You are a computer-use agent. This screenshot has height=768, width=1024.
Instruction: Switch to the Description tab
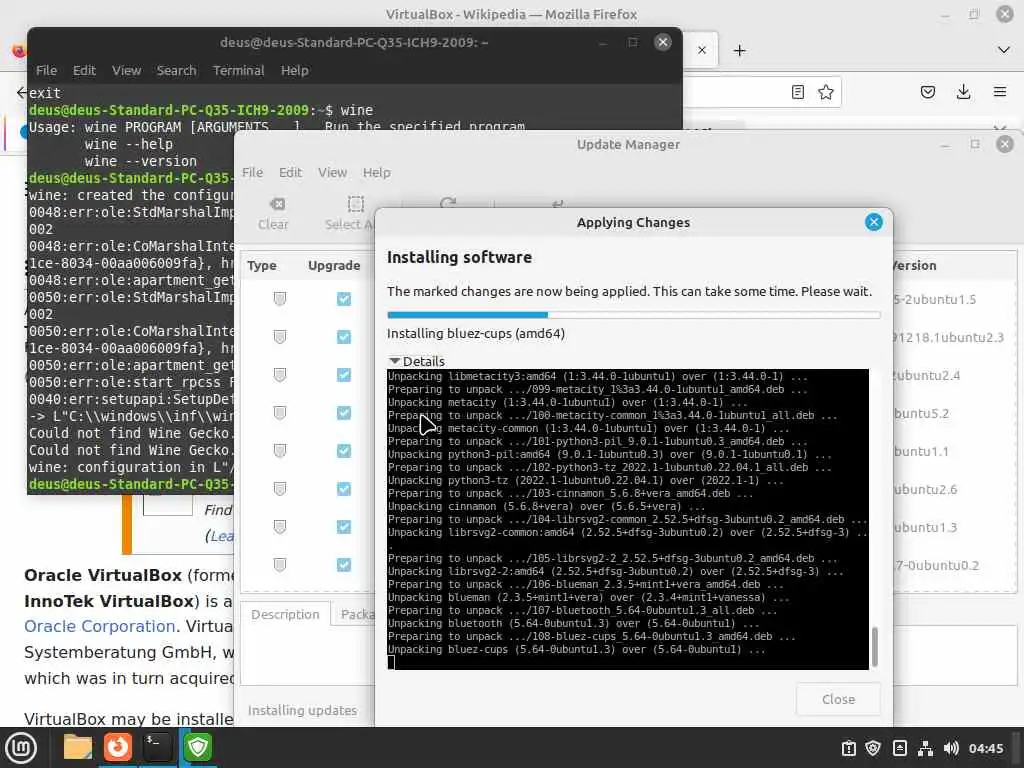coord(285,615)
